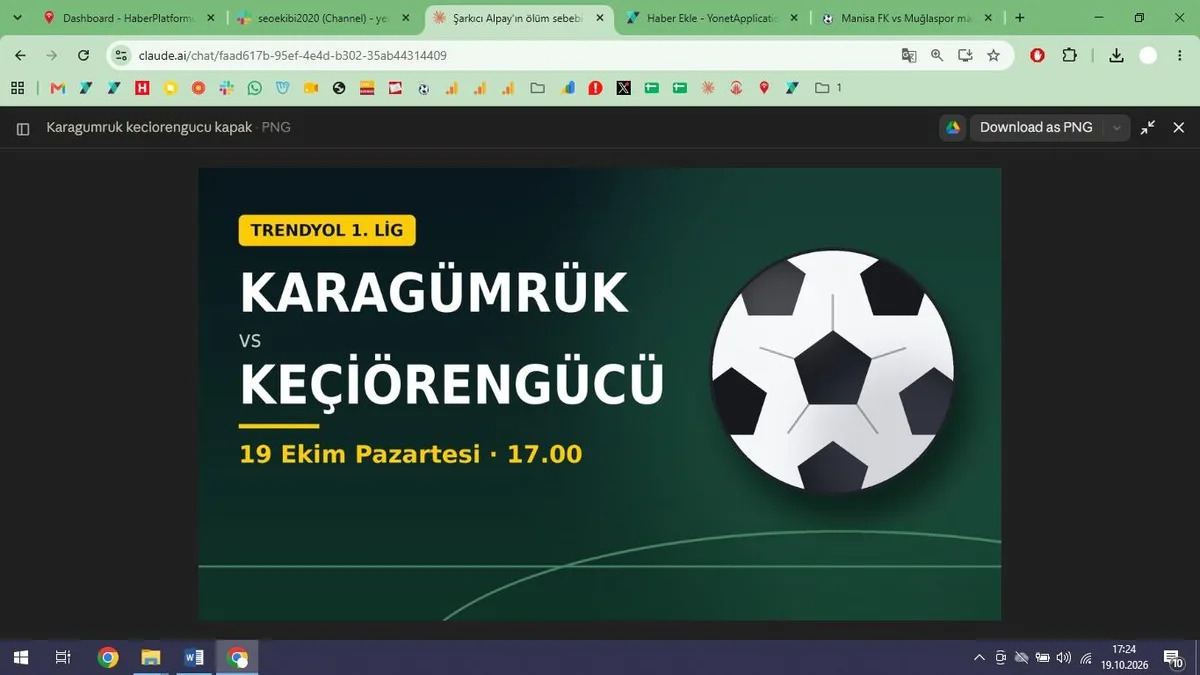Image resolution: width=1200 pixels, height=675 pixels.
Task: Go forward to the next page
Action: [52, 56]
